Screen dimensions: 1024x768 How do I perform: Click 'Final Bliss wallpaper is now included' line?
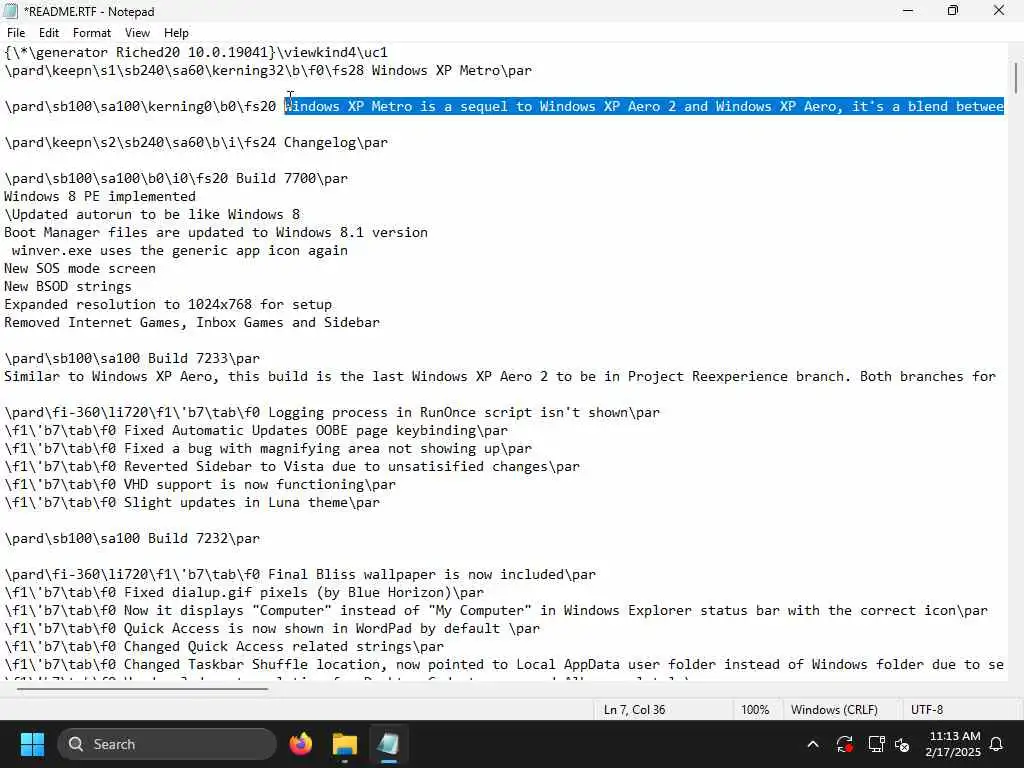(300, 575)
